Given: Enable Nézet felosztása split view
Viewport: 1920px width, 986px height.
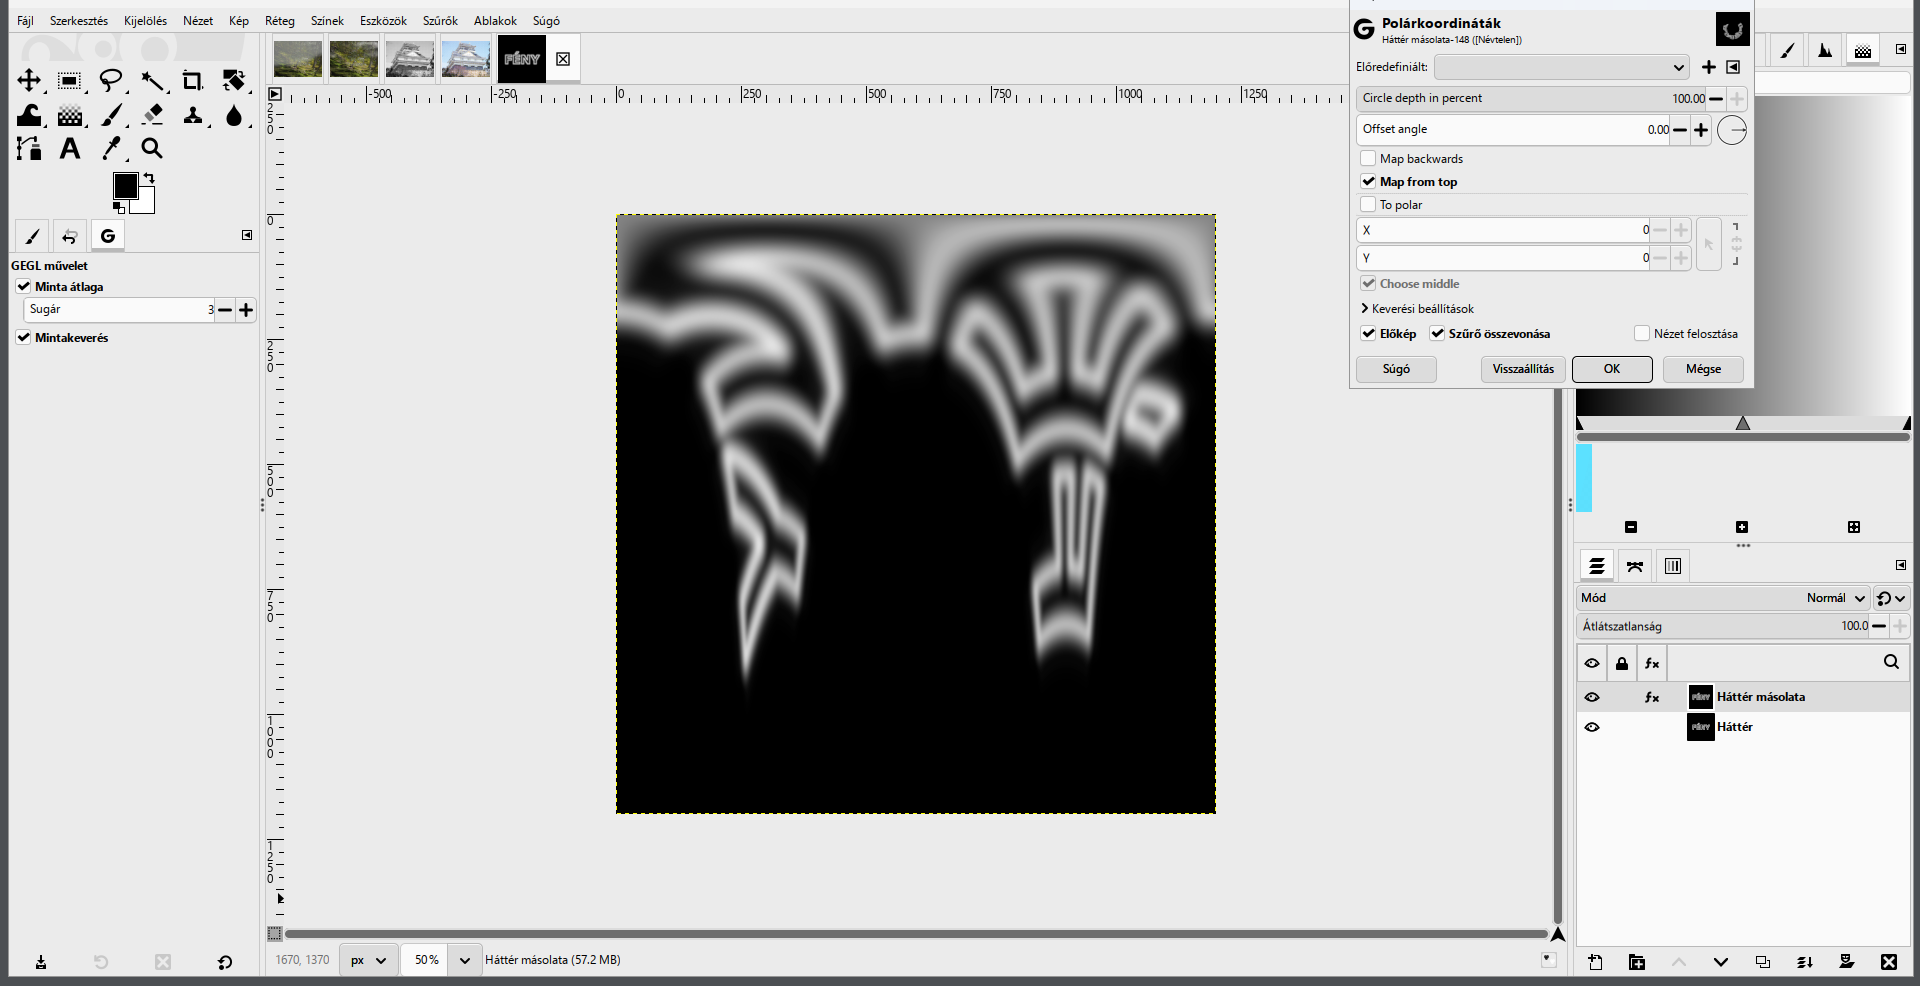Looking at the screenshot, I should click(1641, 333).
